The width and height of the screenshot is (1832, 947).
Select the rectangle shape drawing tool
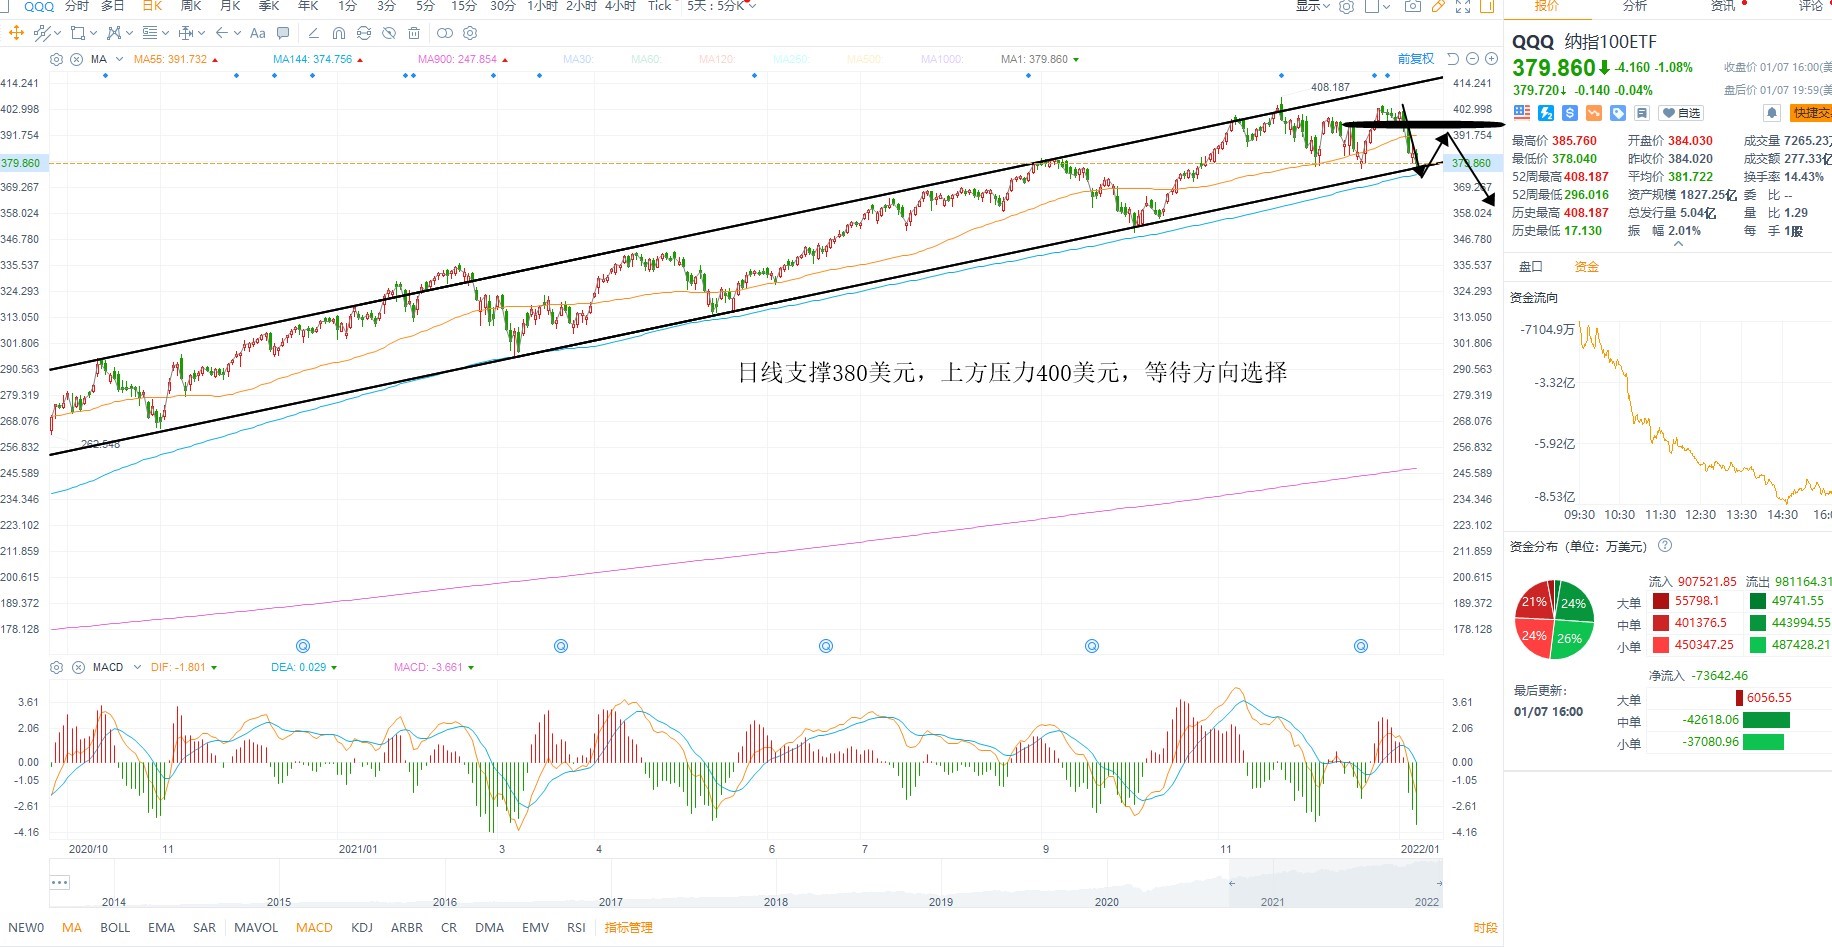coord(77,33)
